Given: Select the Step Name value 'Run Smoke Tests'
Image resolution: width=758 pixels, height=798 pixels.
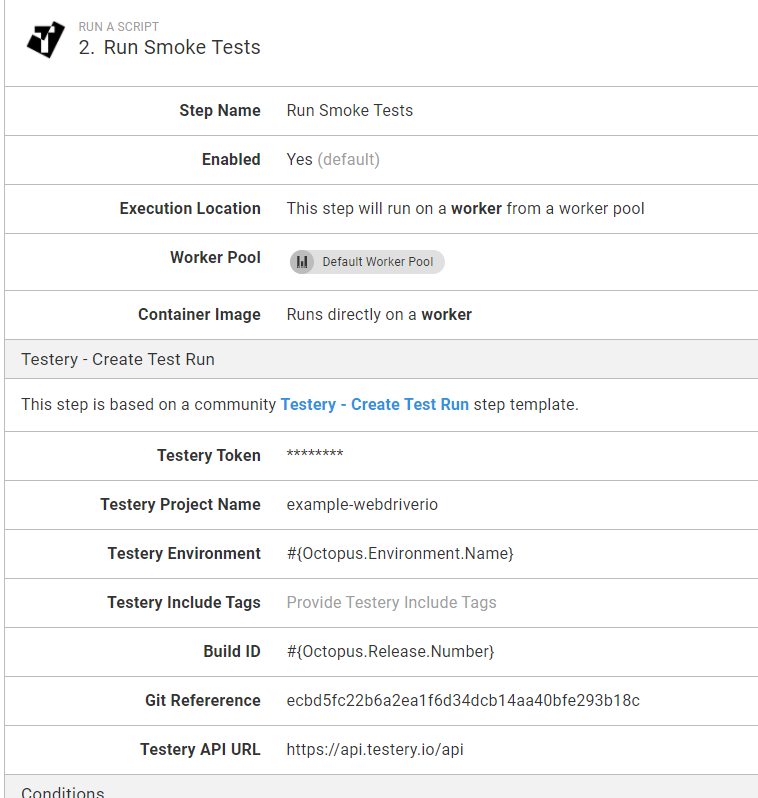Looking at the screenshot, I should (350, 110).
